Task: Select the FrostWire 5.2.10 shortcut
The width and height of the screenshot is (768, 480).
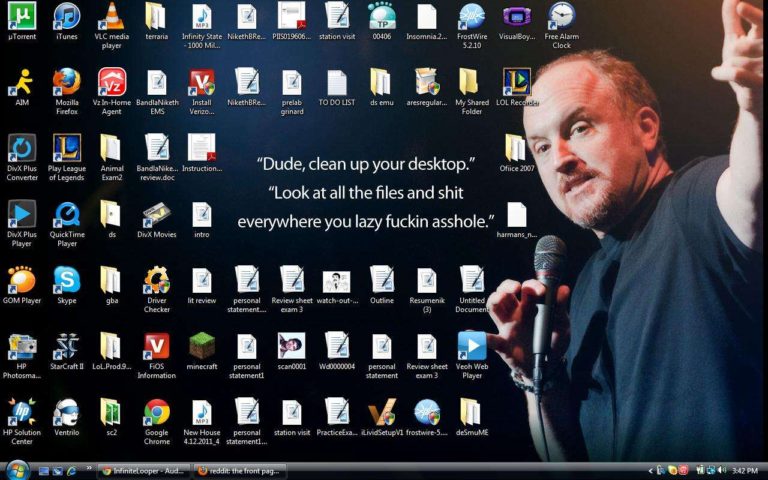Action: pos(471,17)
